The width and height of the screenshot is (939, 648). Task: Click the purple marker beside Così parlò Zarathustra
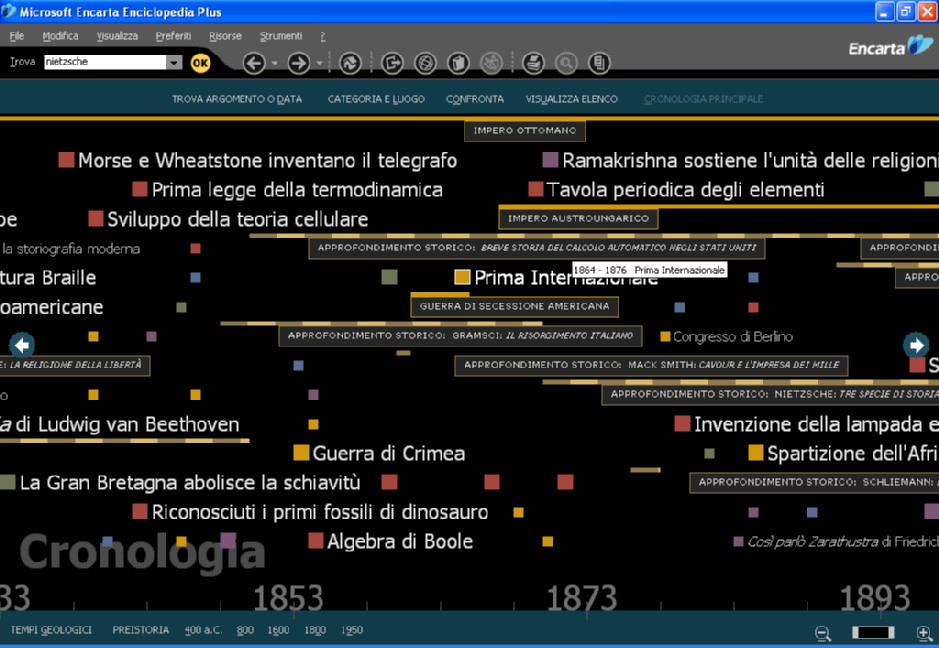(738, 541)
